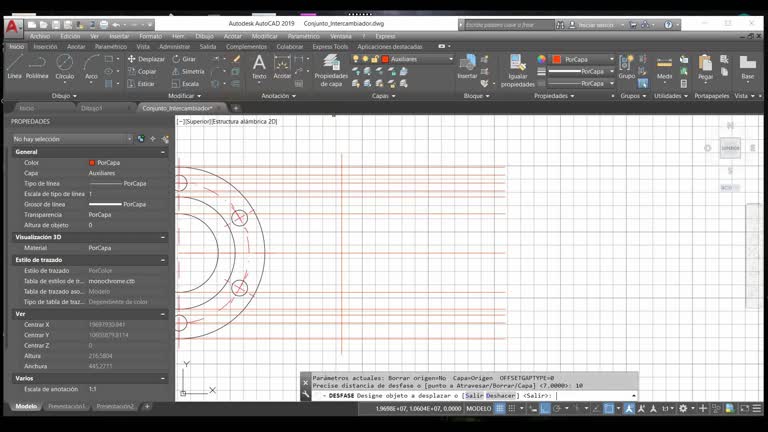Image resolution: width=768 pixels, height=432 pixels.
Task: Open the 'No hay selección' dropdown
Action: click(72, 139)
